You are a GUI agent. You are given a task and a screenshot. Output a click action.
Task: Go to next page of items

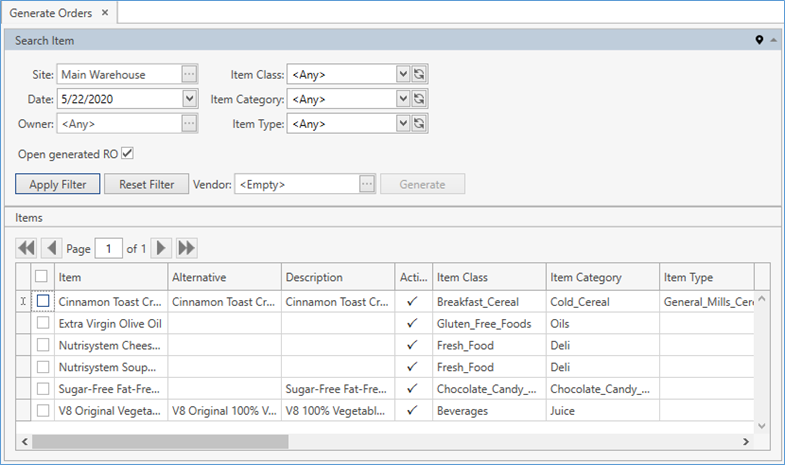(161, 248)
